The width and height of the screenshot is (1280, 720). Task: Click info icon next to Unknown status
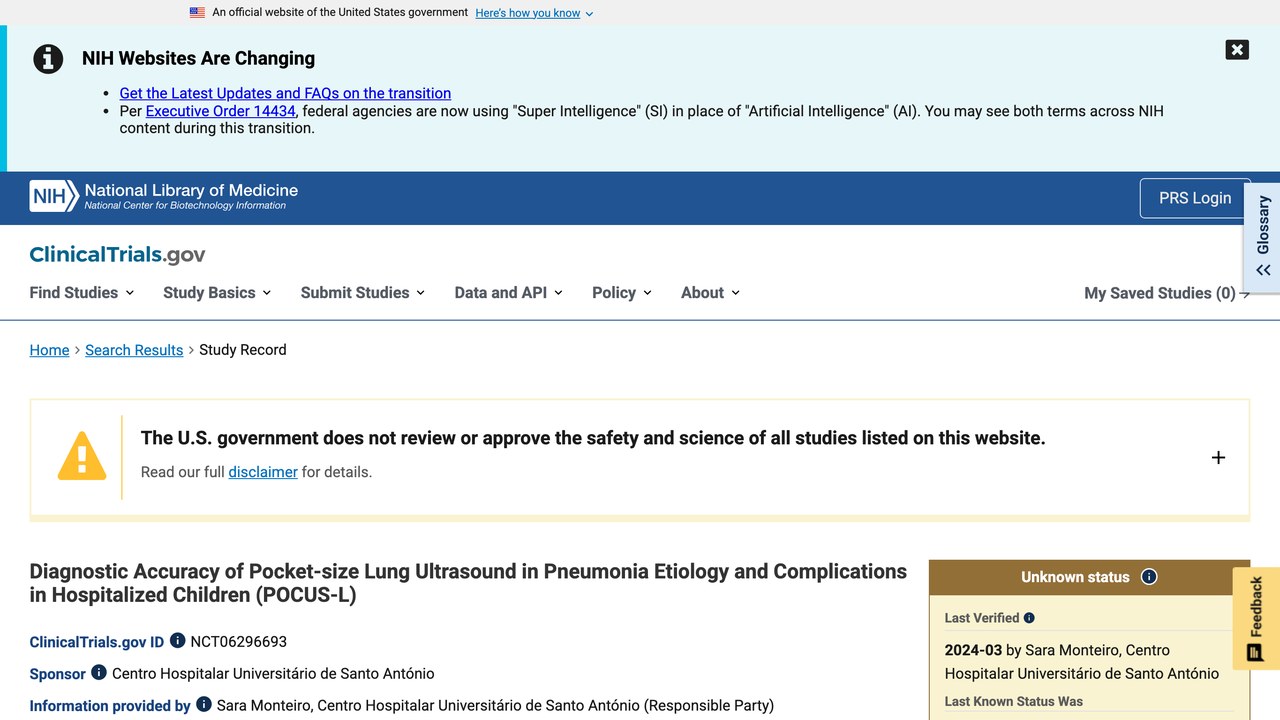point(1149,577)
